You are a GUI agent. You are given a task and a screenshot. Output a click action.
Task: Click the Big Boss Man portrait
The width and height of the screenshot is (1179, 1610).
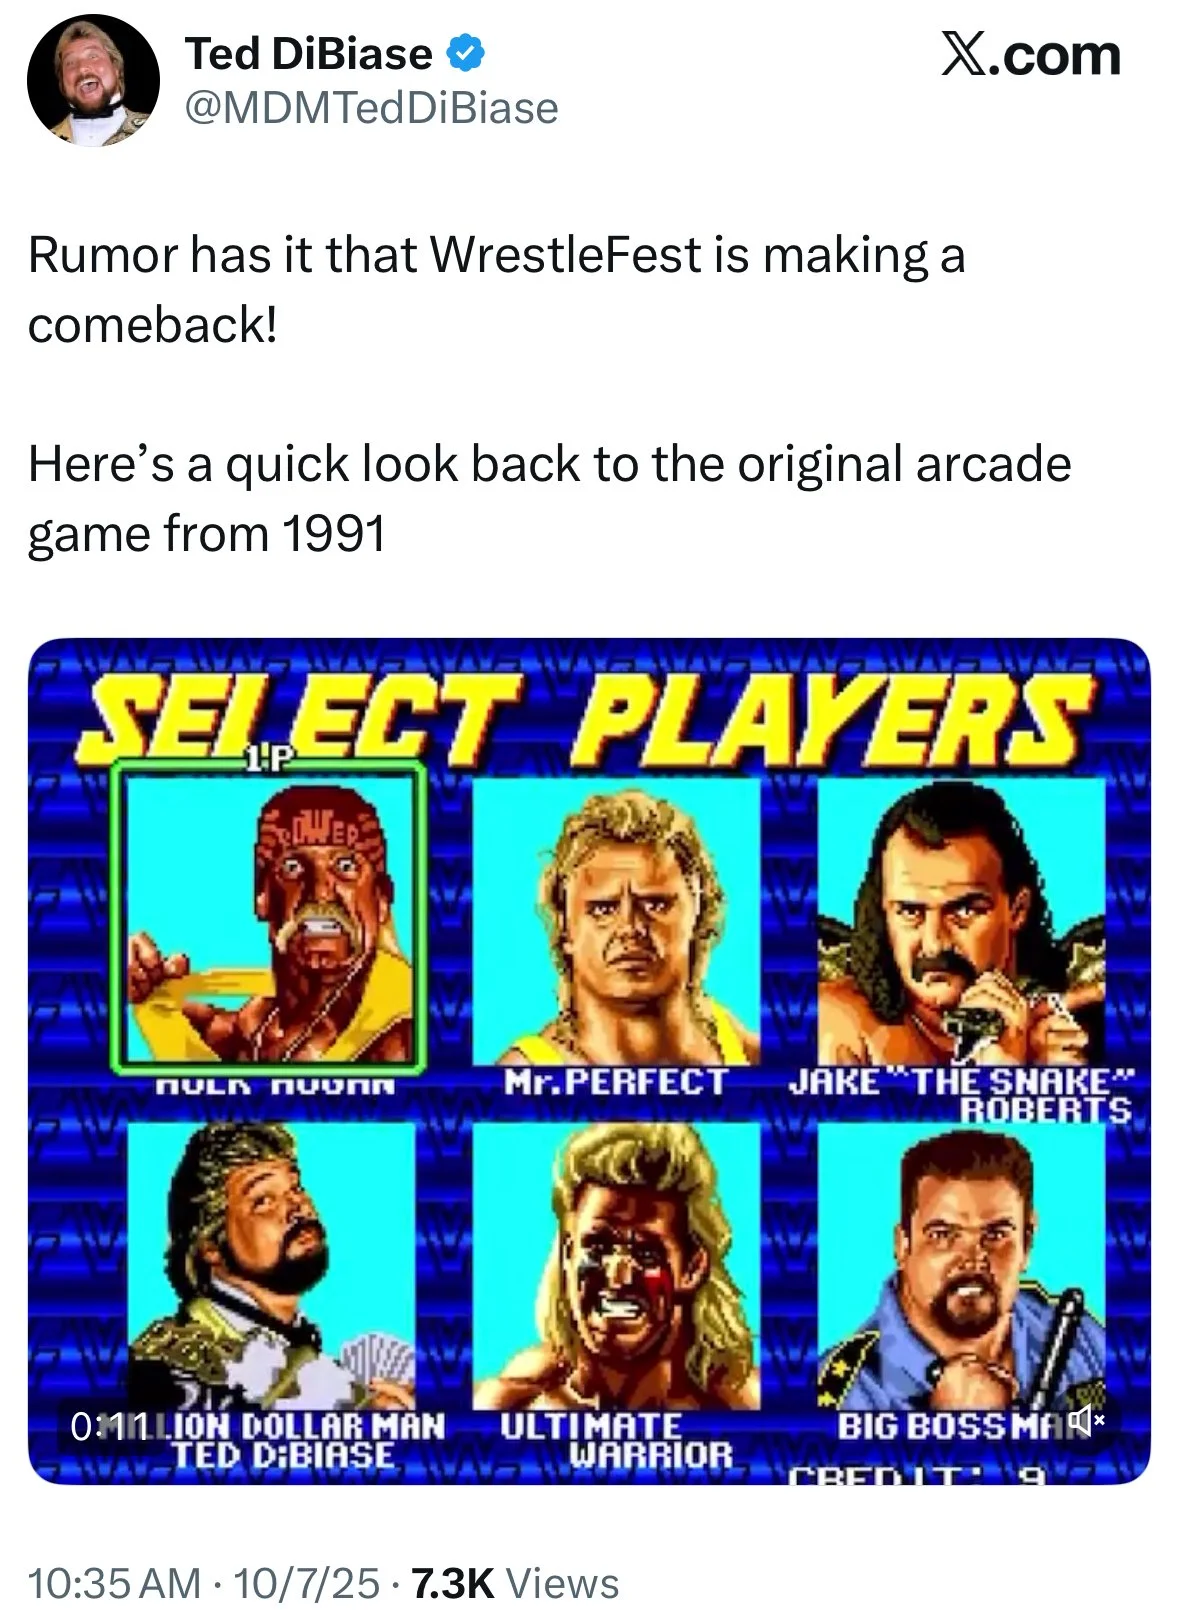(x=961, y=1266)
